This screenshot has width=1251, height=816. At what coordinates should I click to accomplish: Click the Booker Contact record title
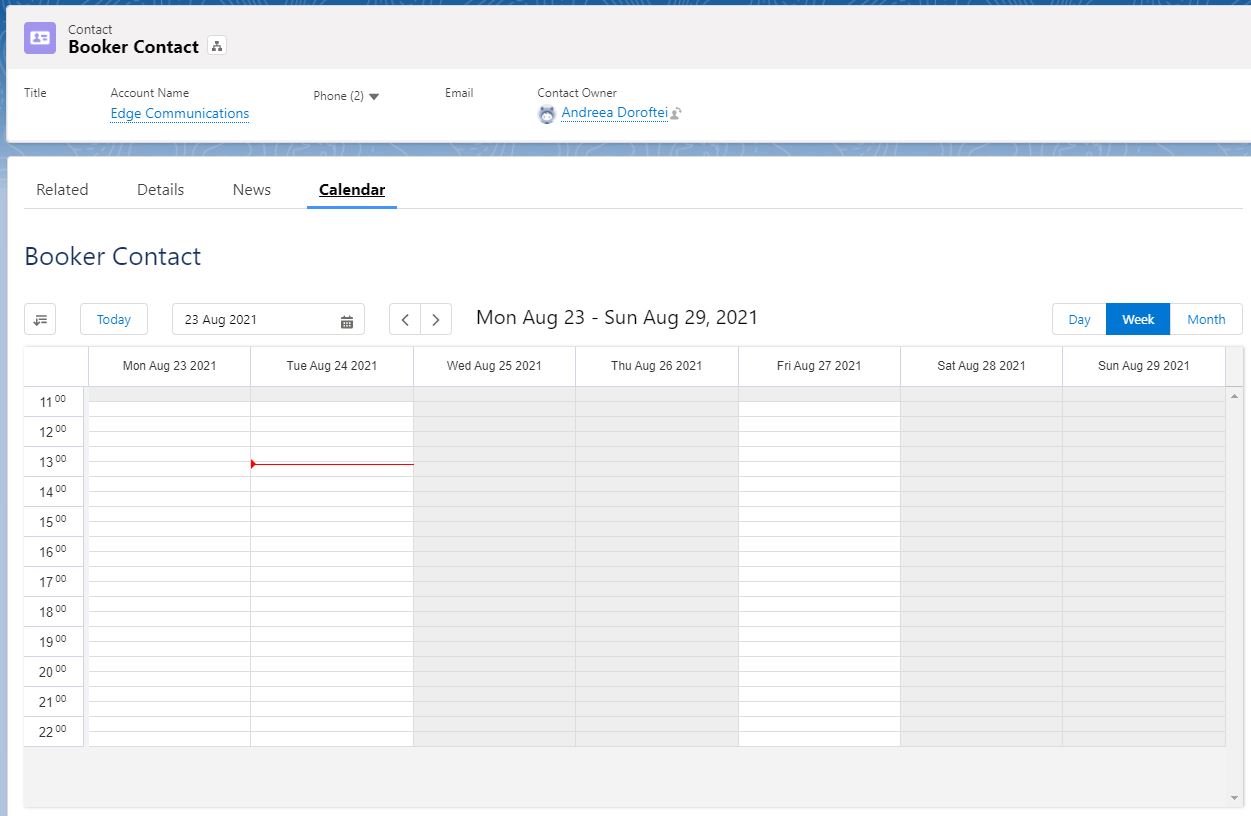(134, 47)
